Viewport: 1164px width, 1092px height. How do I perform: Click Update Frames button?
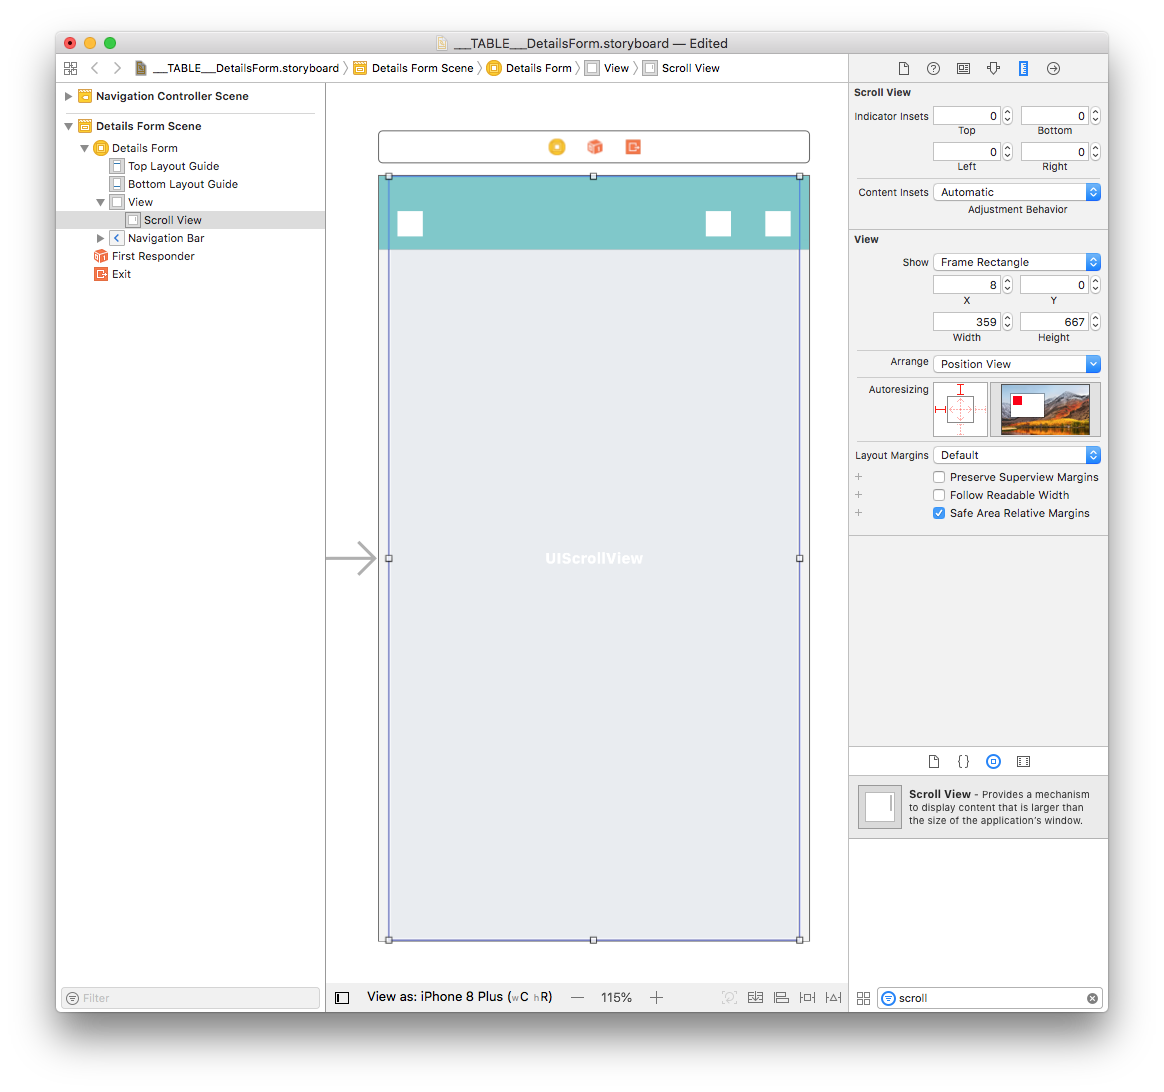[729, 998]
